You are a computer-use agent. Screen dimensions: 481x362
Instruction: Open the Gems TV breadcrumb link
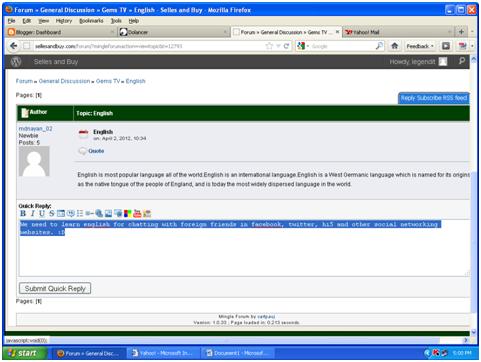[108, 81]
